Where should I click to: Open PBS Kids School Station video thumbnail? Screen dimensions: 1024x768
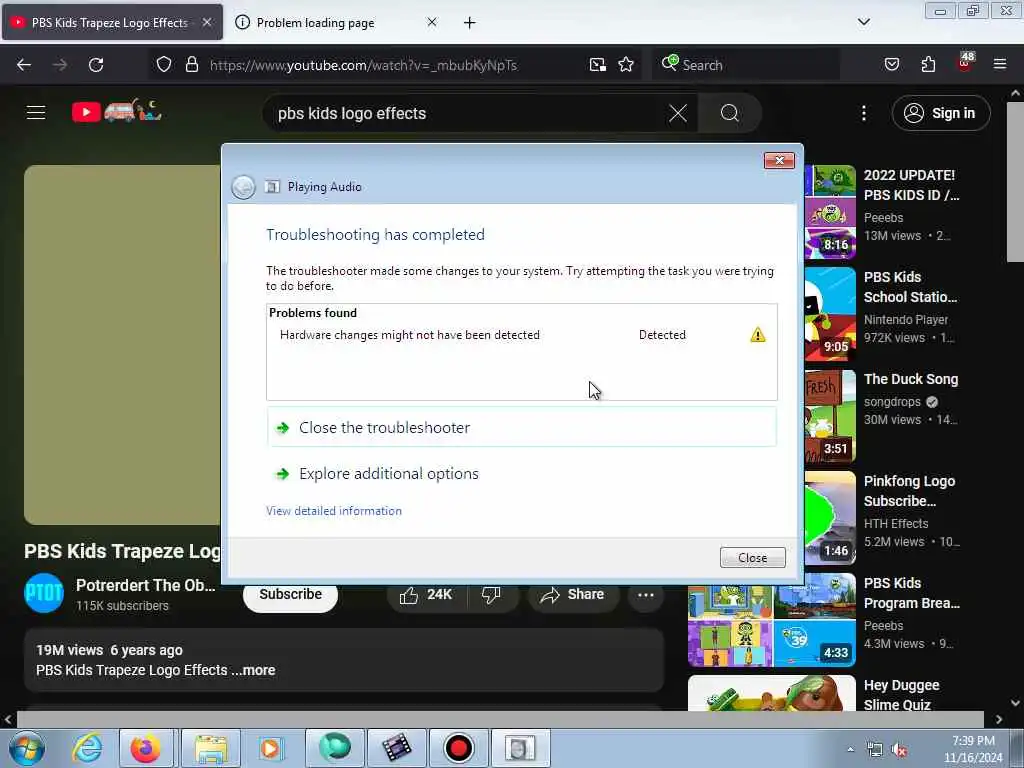(x=829, y=314)
